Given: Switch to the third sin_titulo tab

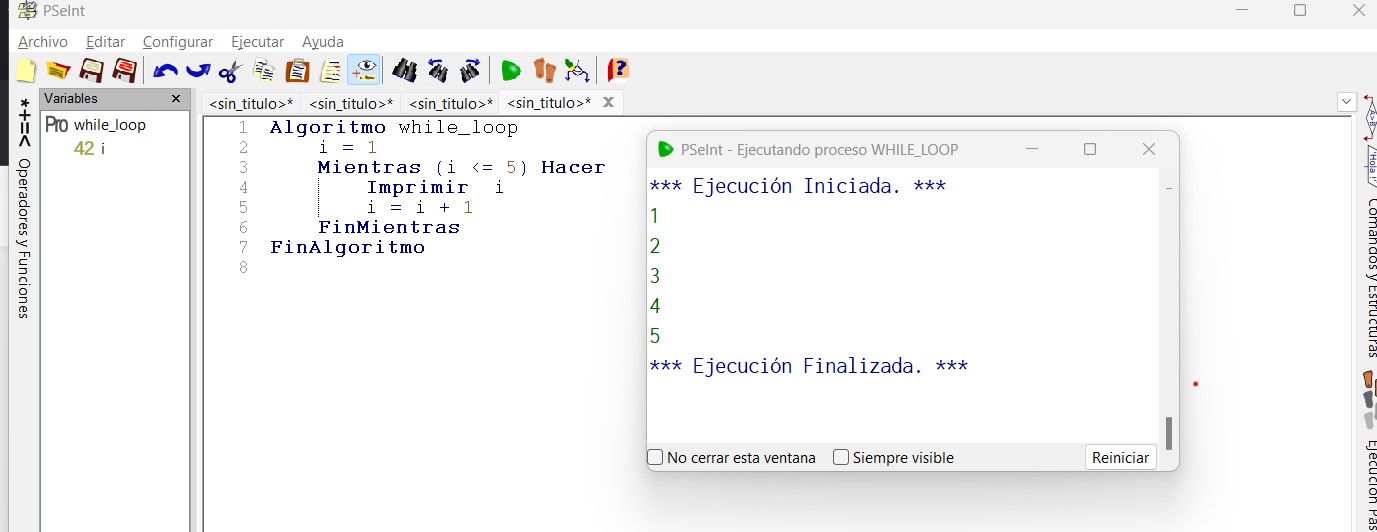Looking at the screenshot, I should (451, 103).
